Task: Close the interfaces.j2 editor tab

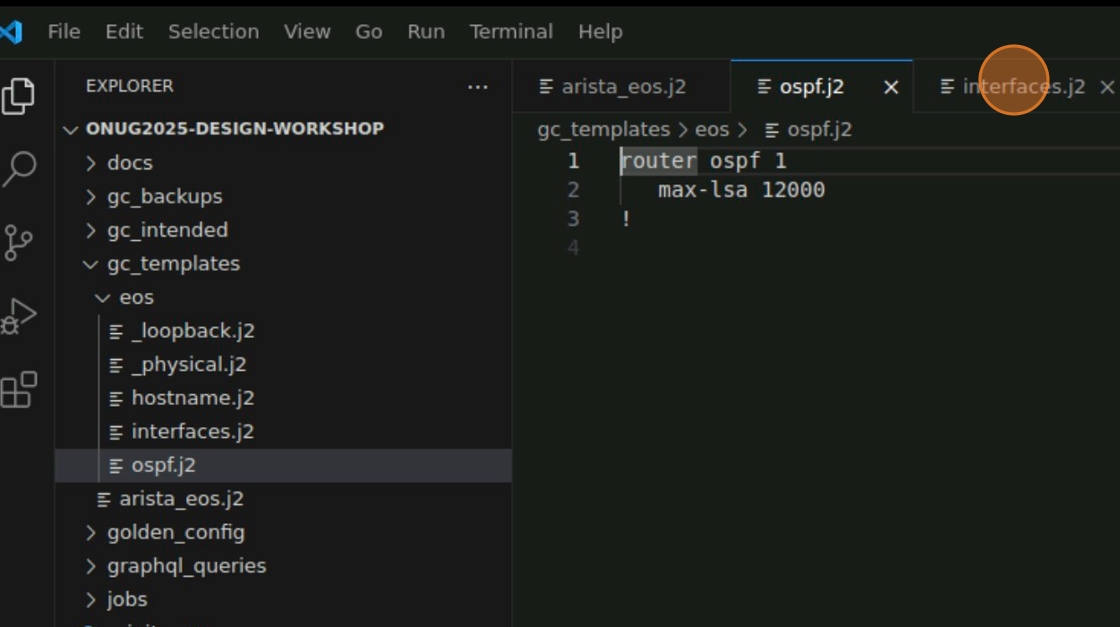Action: [x=1106, y=87]
